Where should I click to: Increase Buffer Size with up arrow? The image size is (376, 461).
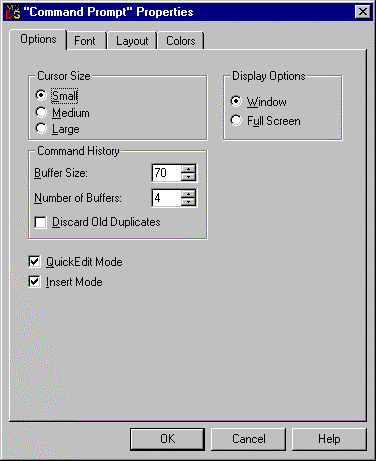pos(188,169)
